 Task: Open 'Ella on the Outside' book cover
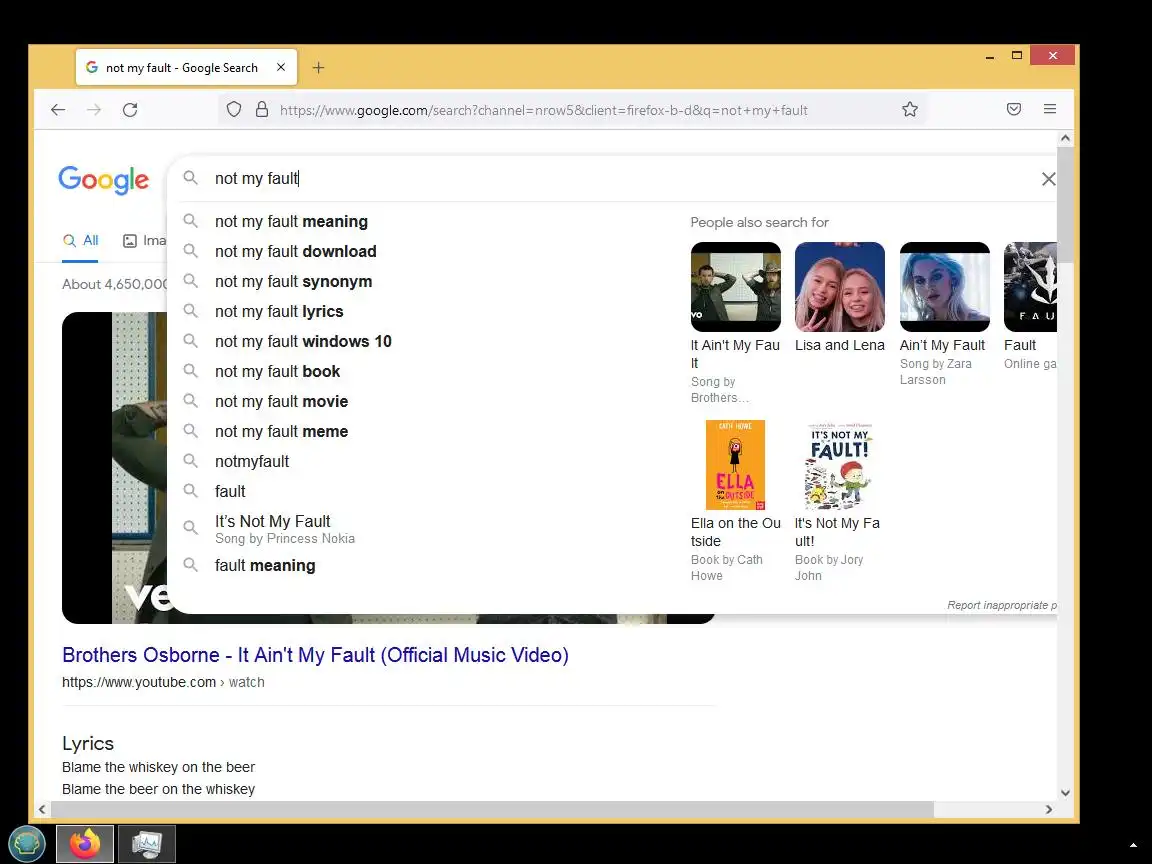click(735, 465)
